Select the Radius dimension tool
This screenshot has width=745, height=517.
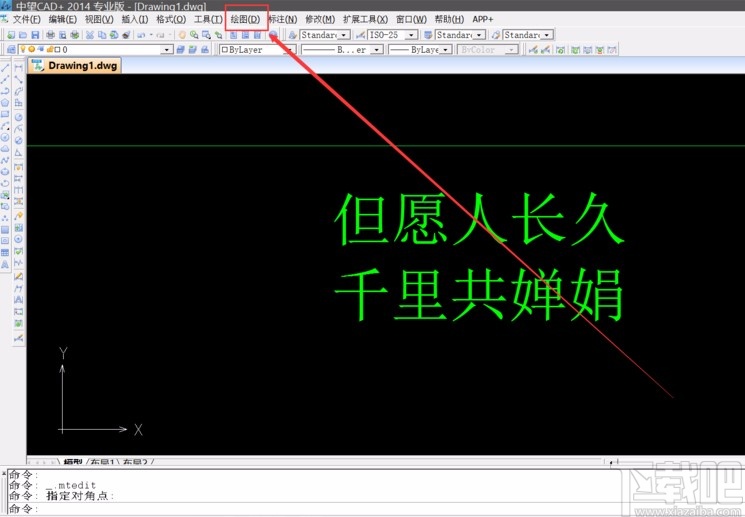point(19,117)
